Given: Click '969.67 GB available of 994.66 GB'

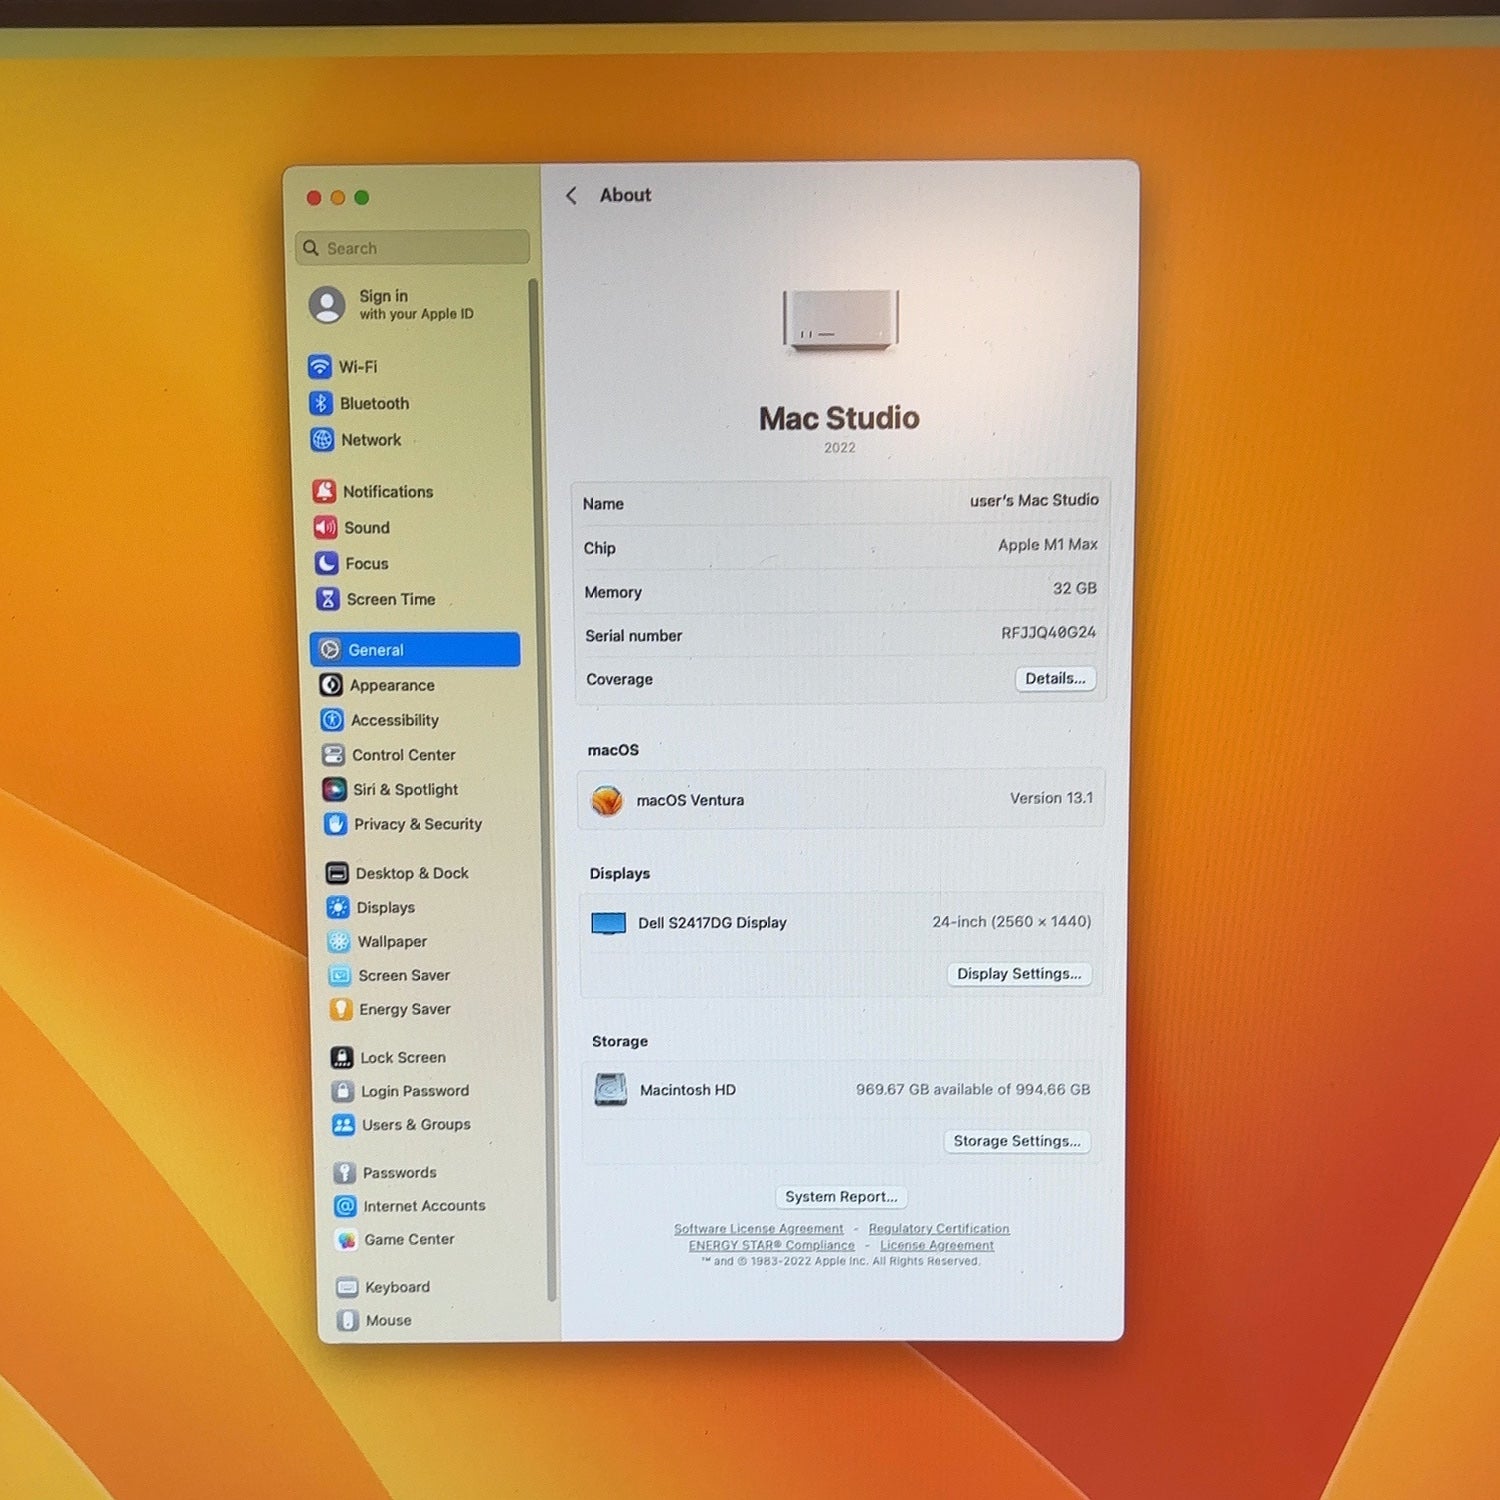Looking at the screenshot, I should tap(973, 1090).
